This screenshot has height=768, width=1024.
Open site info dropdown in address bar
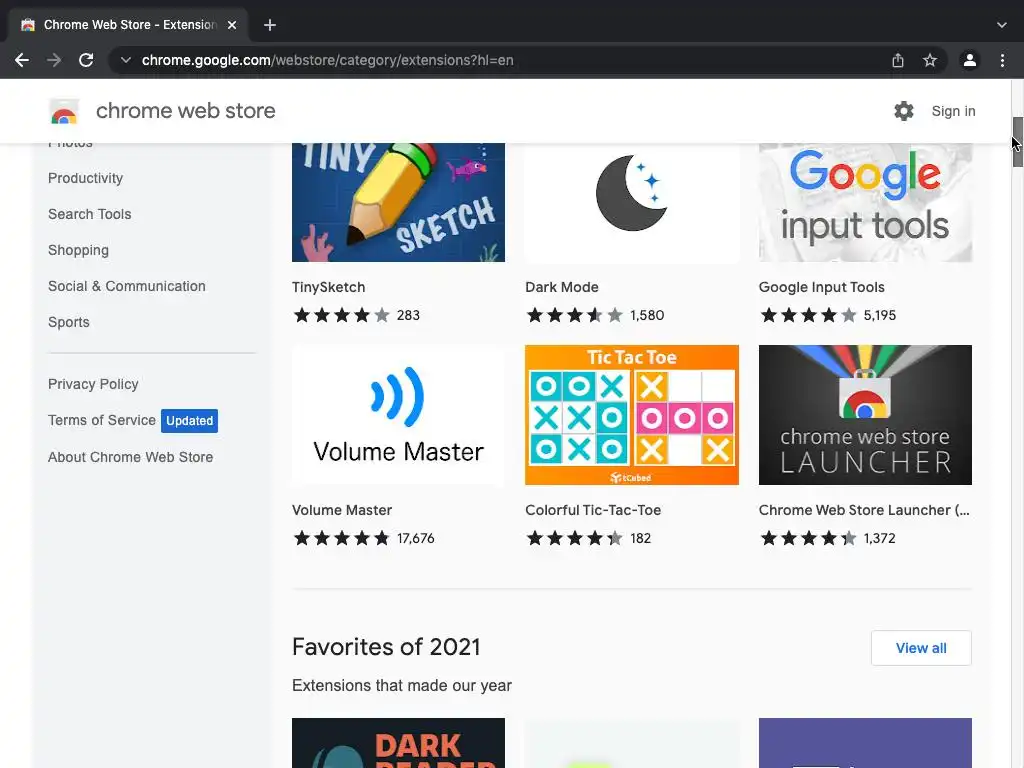pos(125,60)
